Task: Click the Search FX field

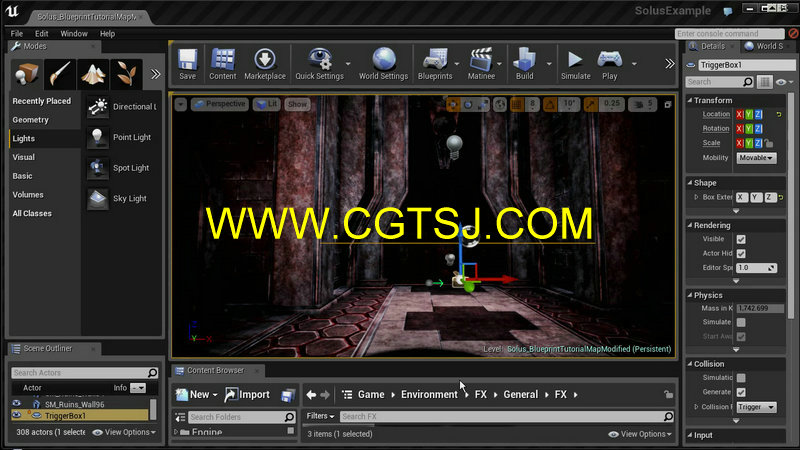Action: click(507, 416)
